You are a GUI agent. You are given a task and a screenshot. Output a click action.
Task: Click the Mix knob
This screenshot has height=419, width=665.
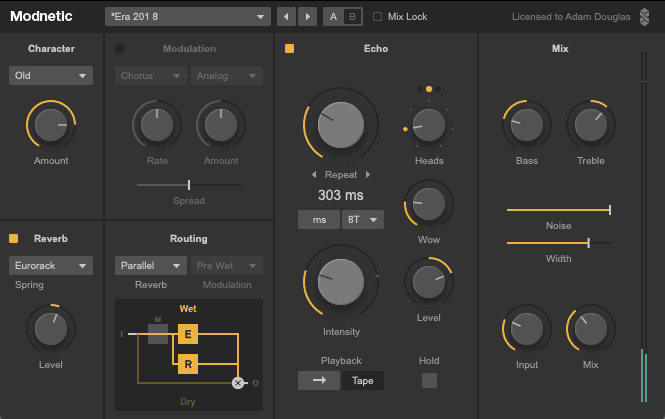tap(590, 329)
